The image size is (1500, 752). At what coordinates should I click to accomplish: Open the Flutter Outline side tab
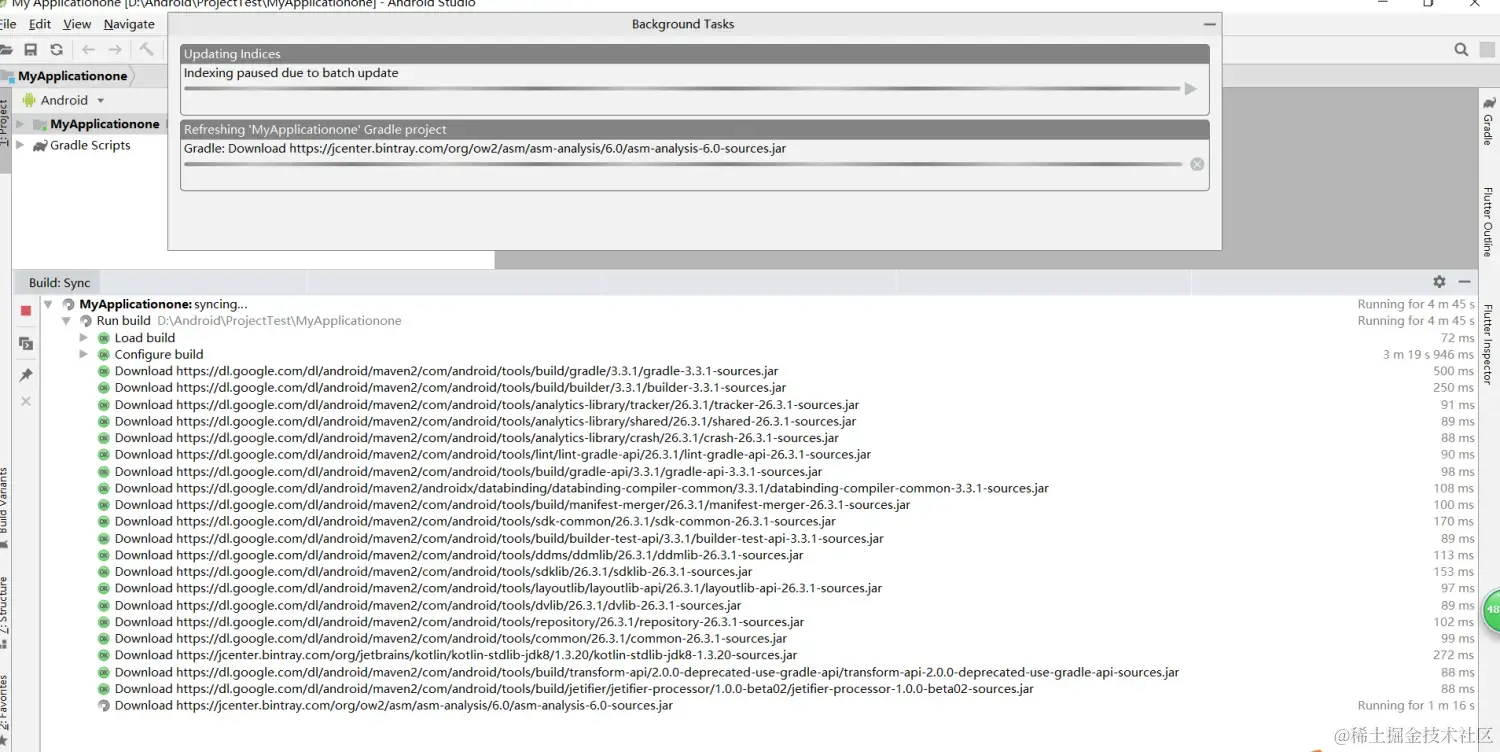(x=1488, y=221)
